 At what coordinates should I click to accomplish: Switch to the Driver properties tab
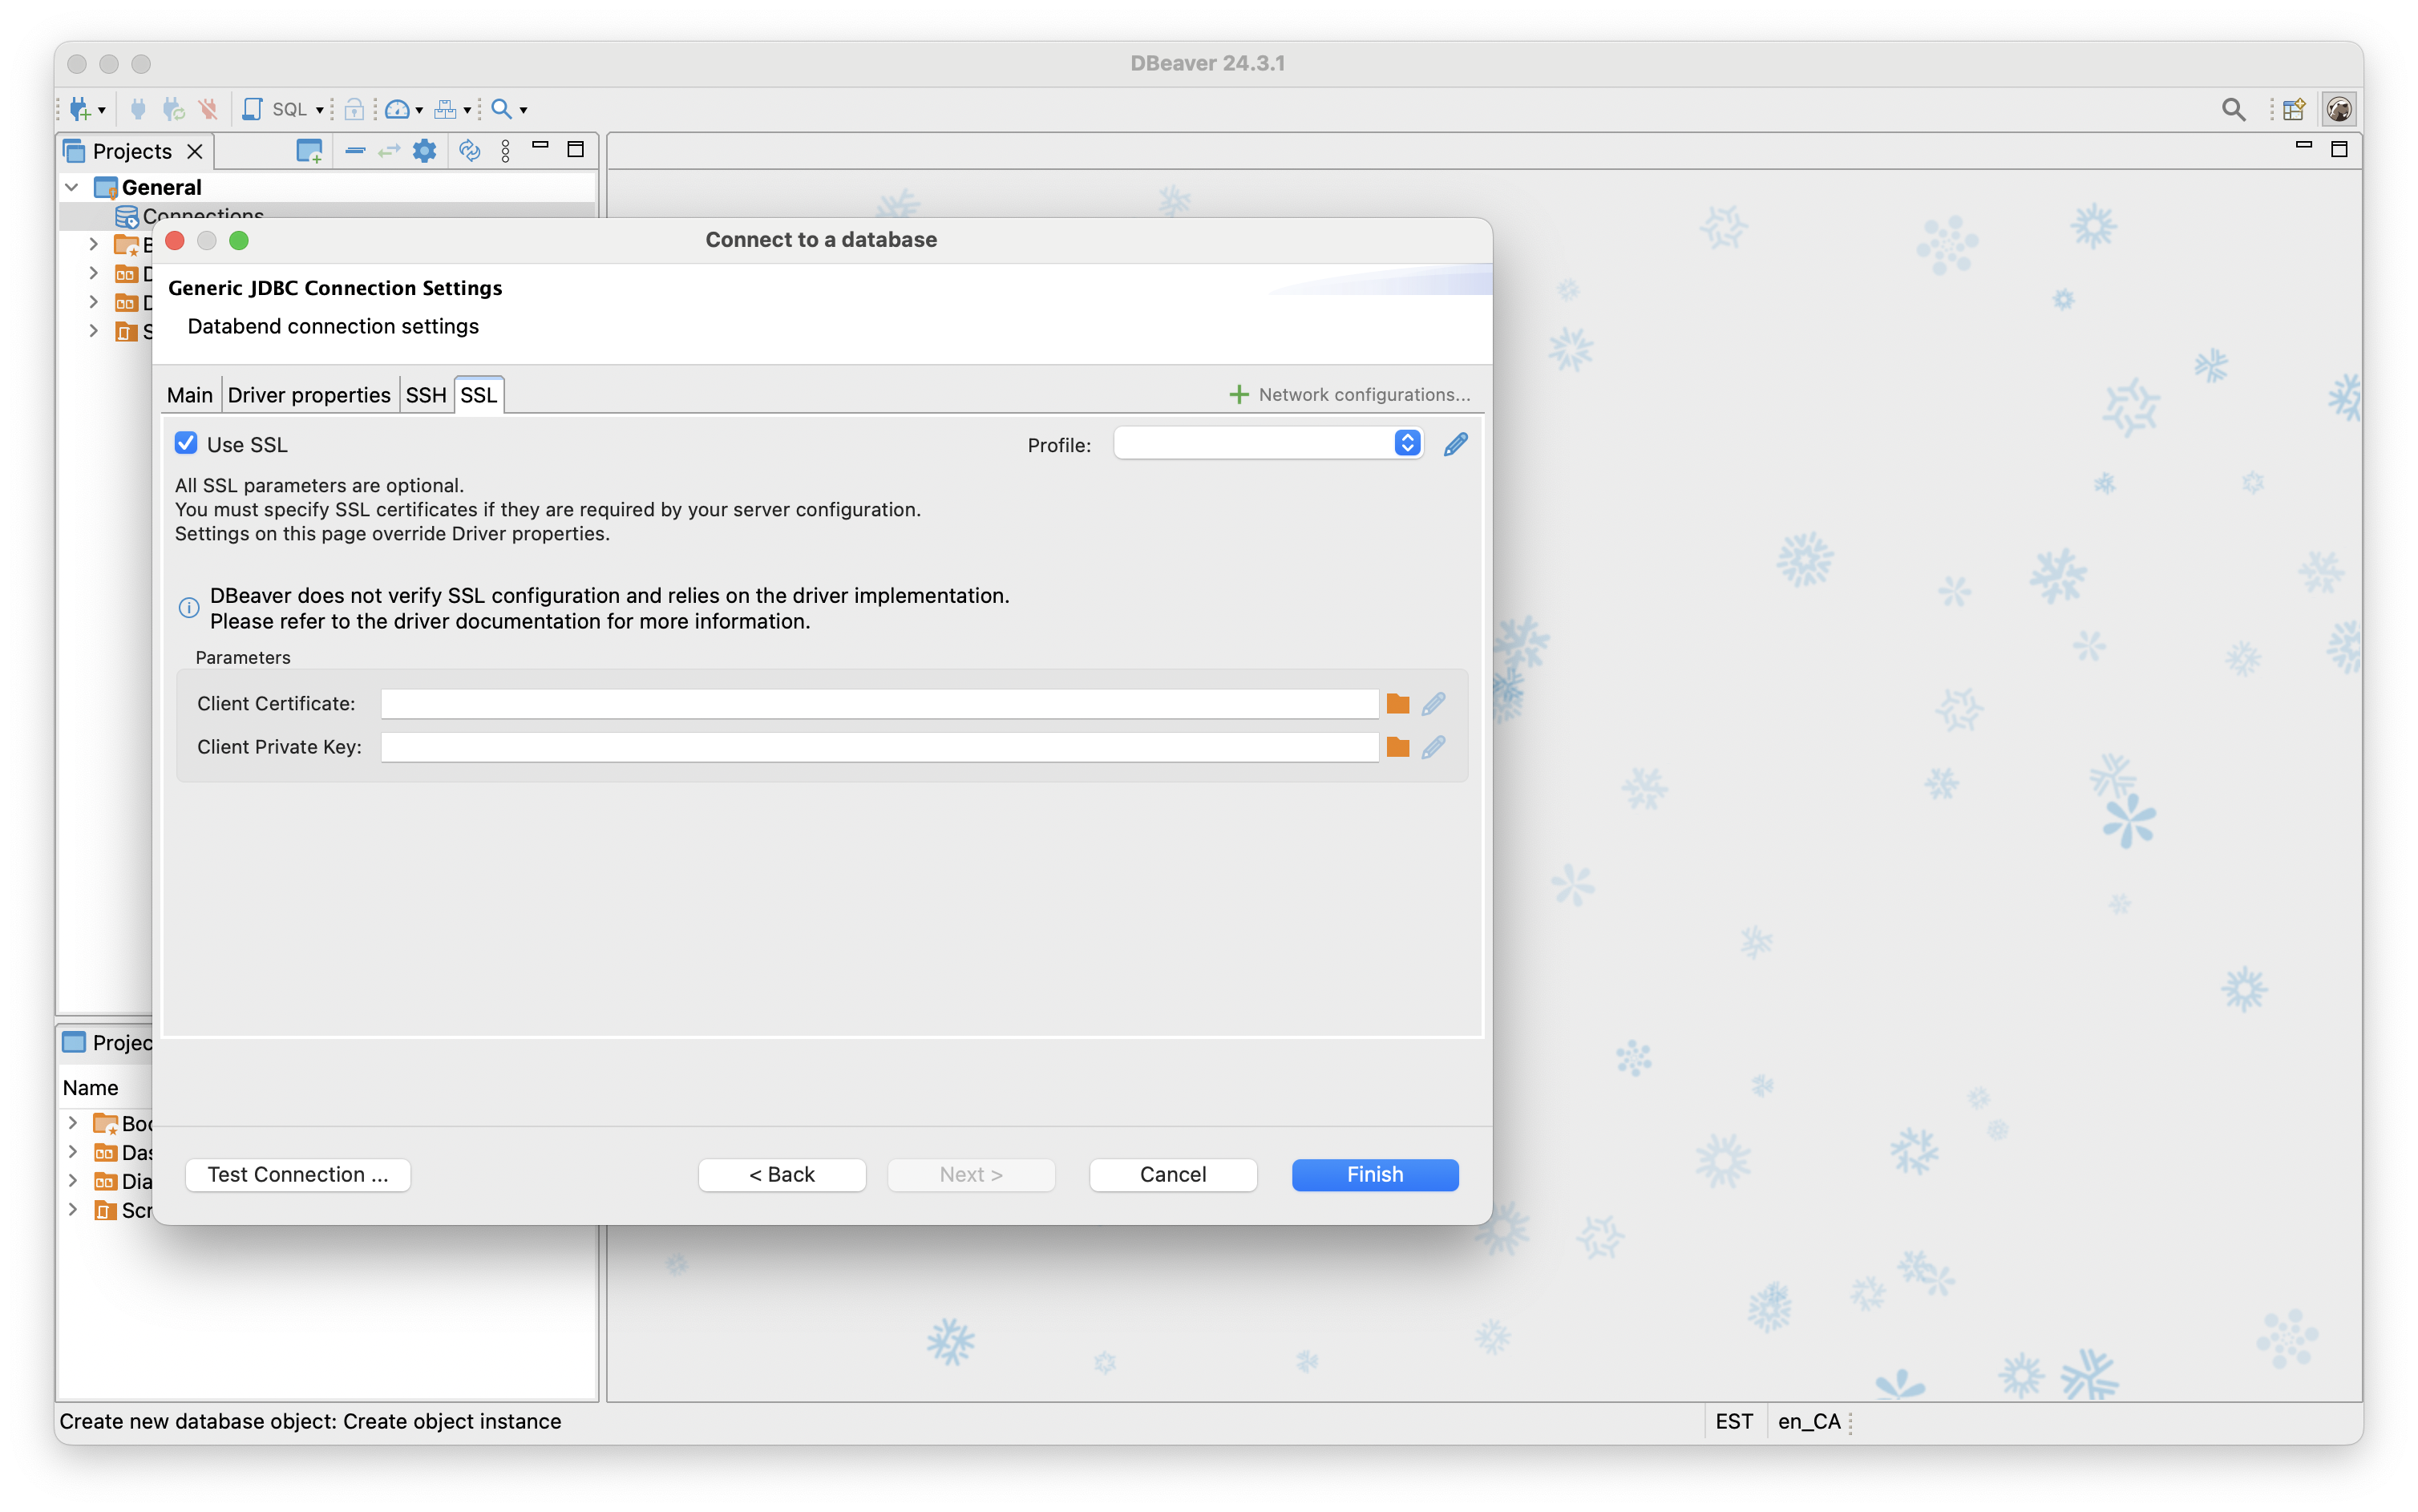click(x=309, y=395)
